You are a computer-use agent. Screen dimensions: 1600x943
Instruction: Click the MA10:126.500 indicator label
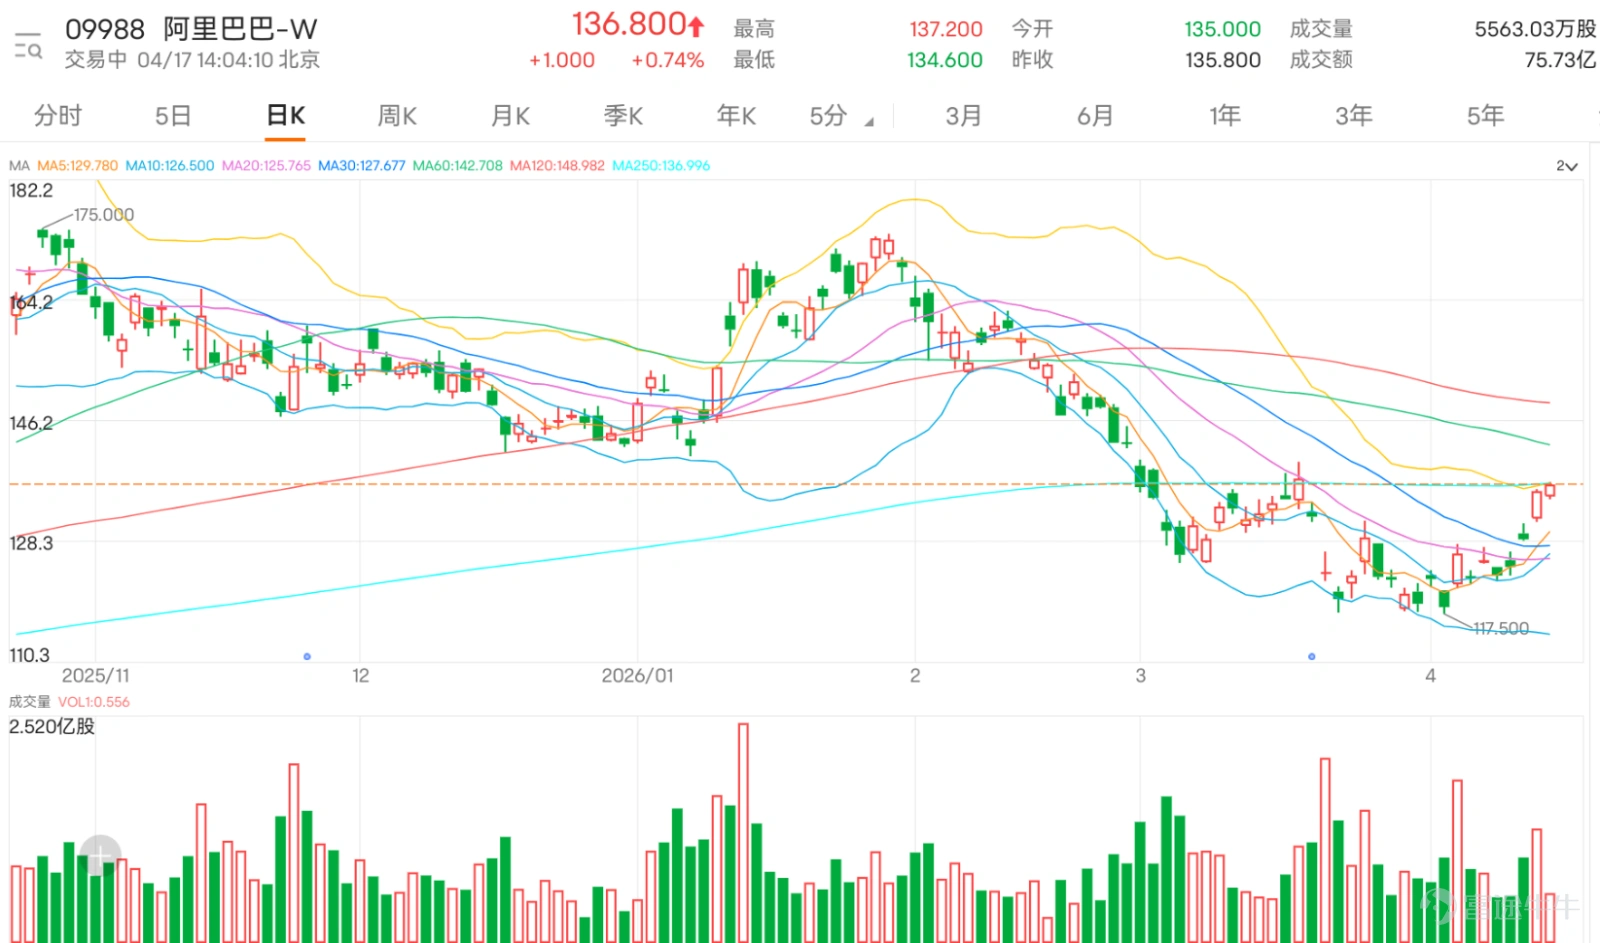[169, 166]
